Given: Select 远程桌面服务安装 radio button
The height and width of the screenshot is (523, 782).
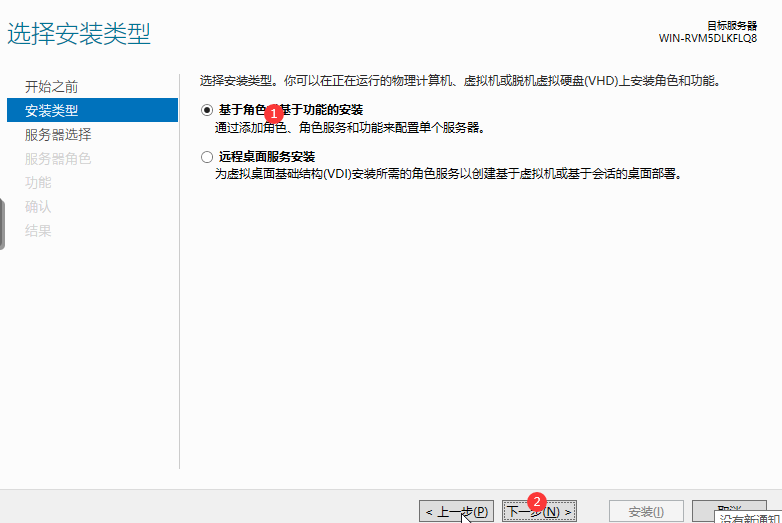Looking at the screenshot, I should (207, 157).
